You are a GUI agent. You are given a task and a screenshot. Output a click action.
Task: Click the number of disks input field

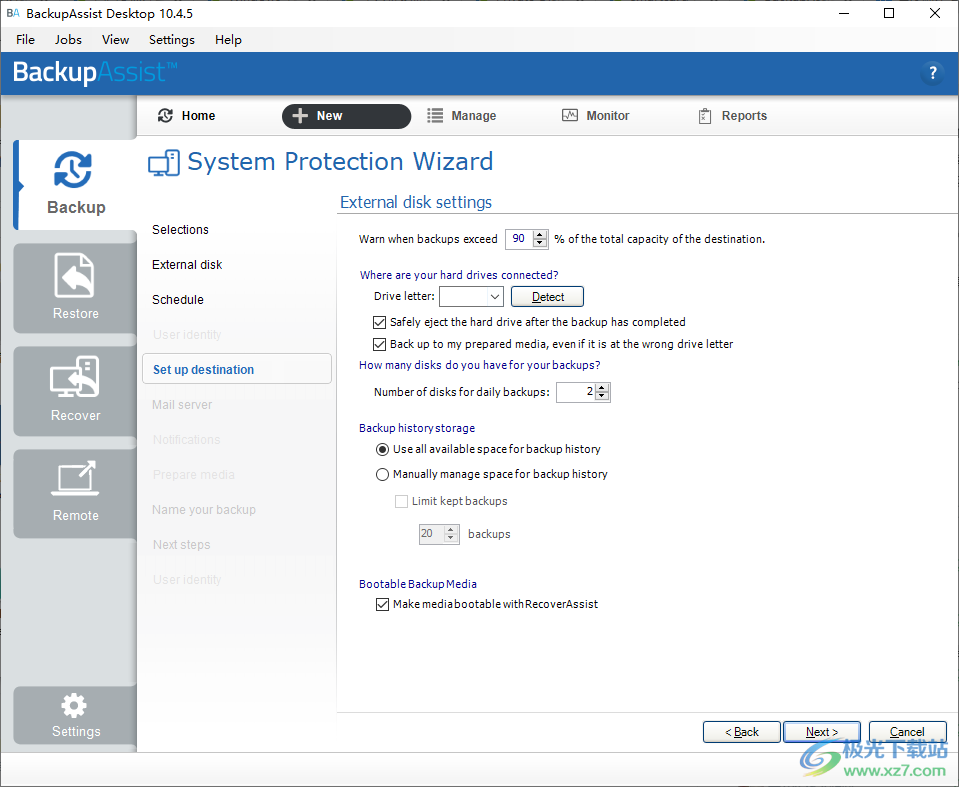point(576,392)
